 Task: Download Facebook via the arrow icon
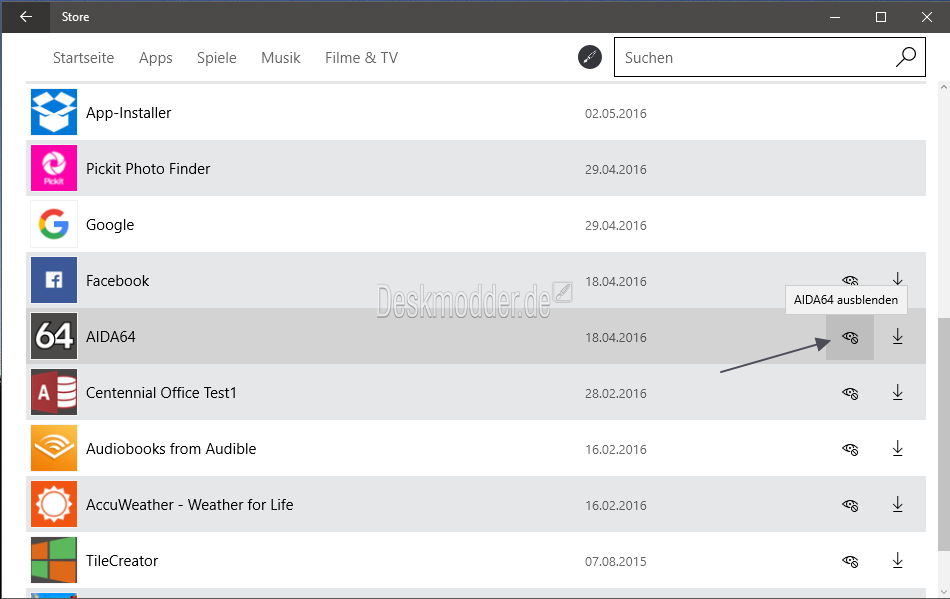[897, 279]
